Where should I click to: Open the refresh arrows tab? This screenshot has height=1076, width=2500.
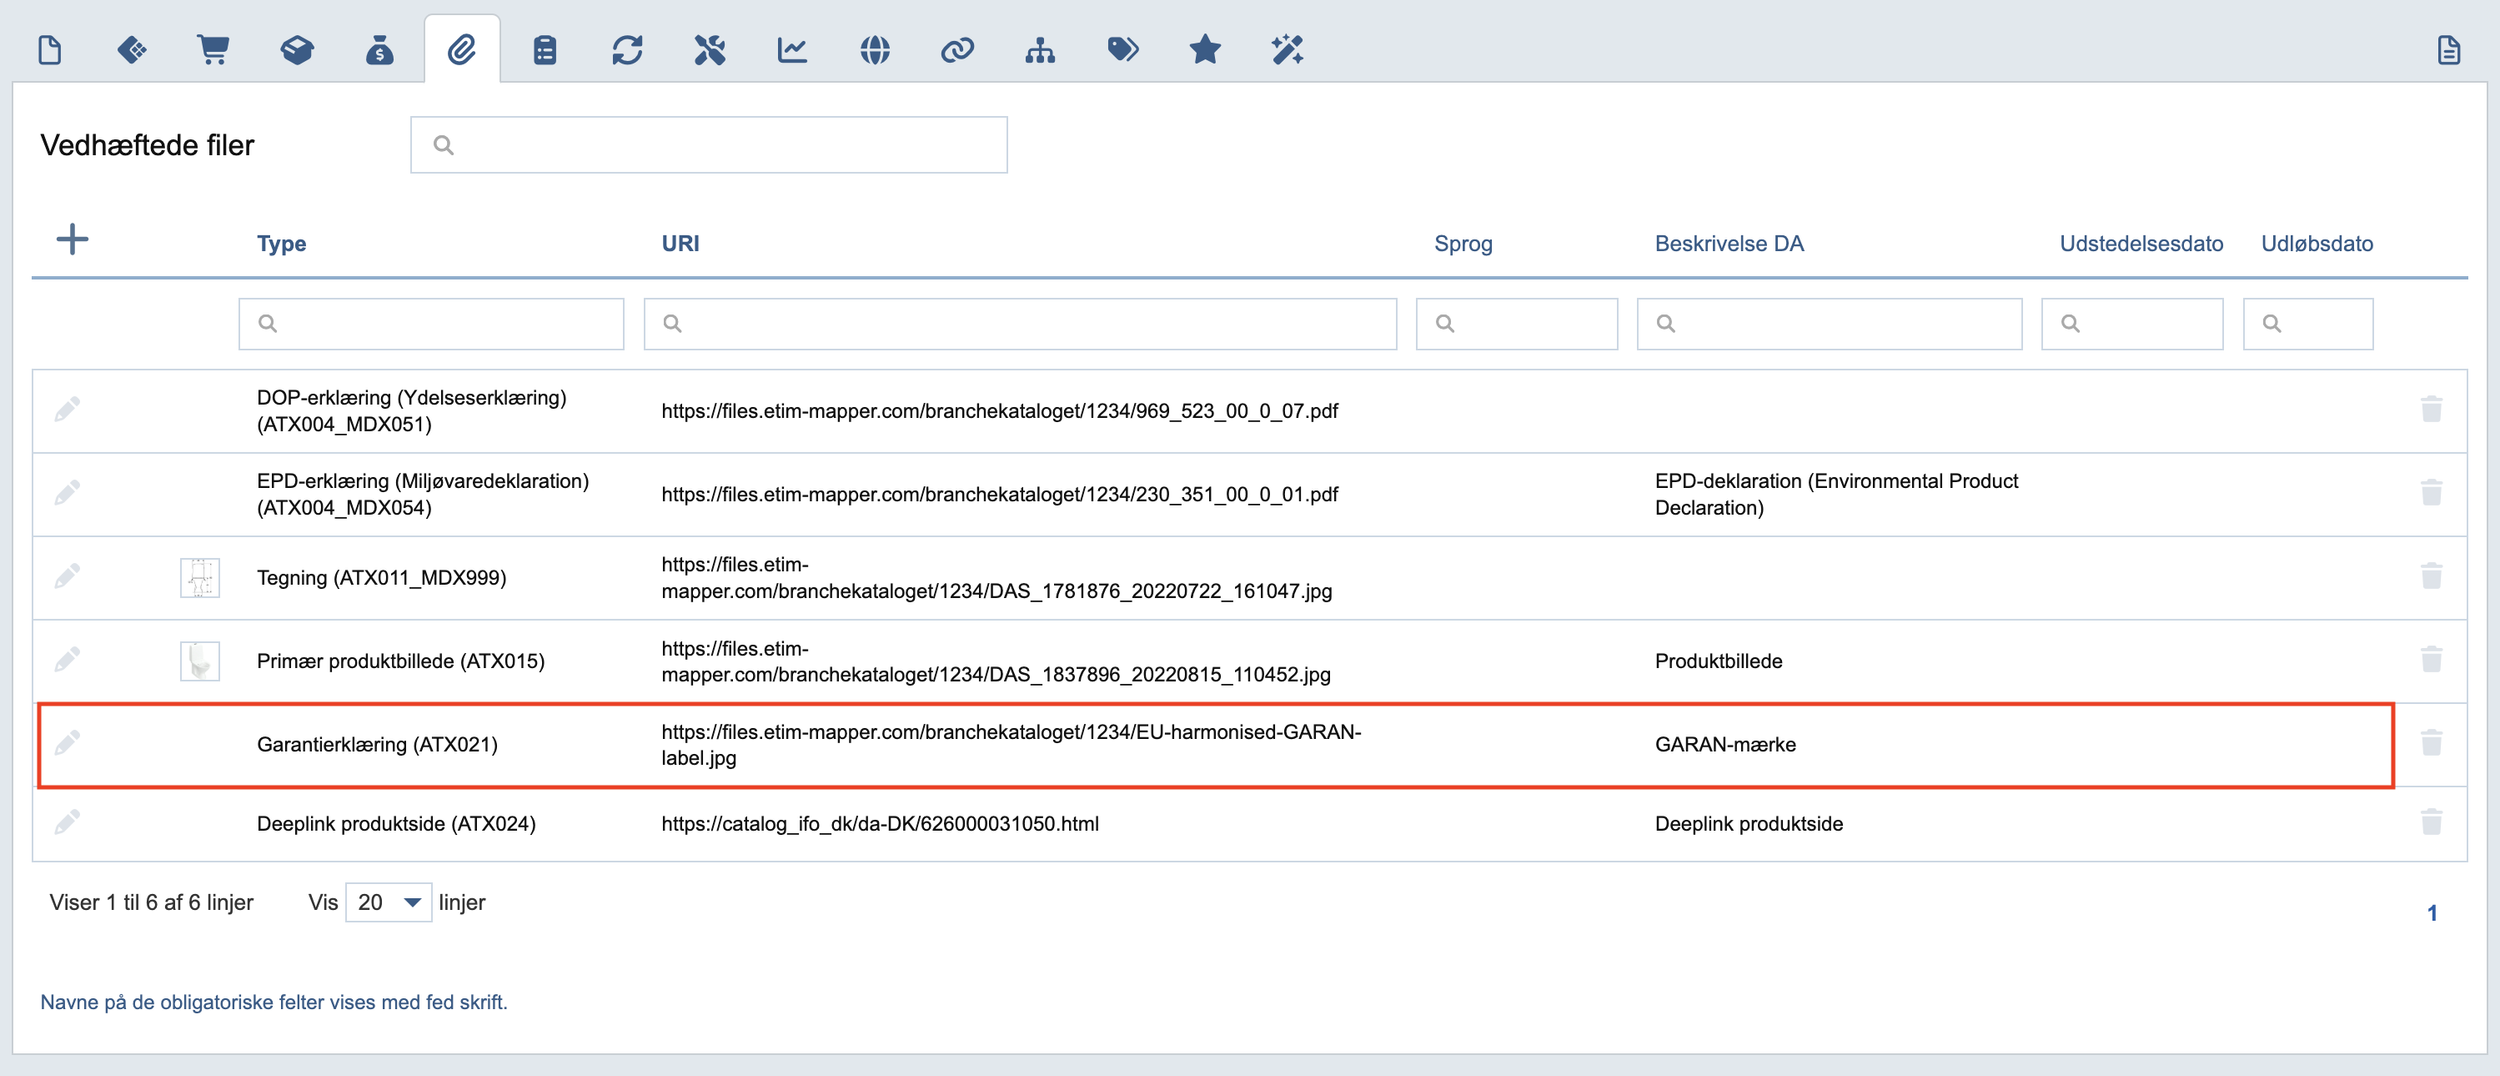click(x=627, y=49)
